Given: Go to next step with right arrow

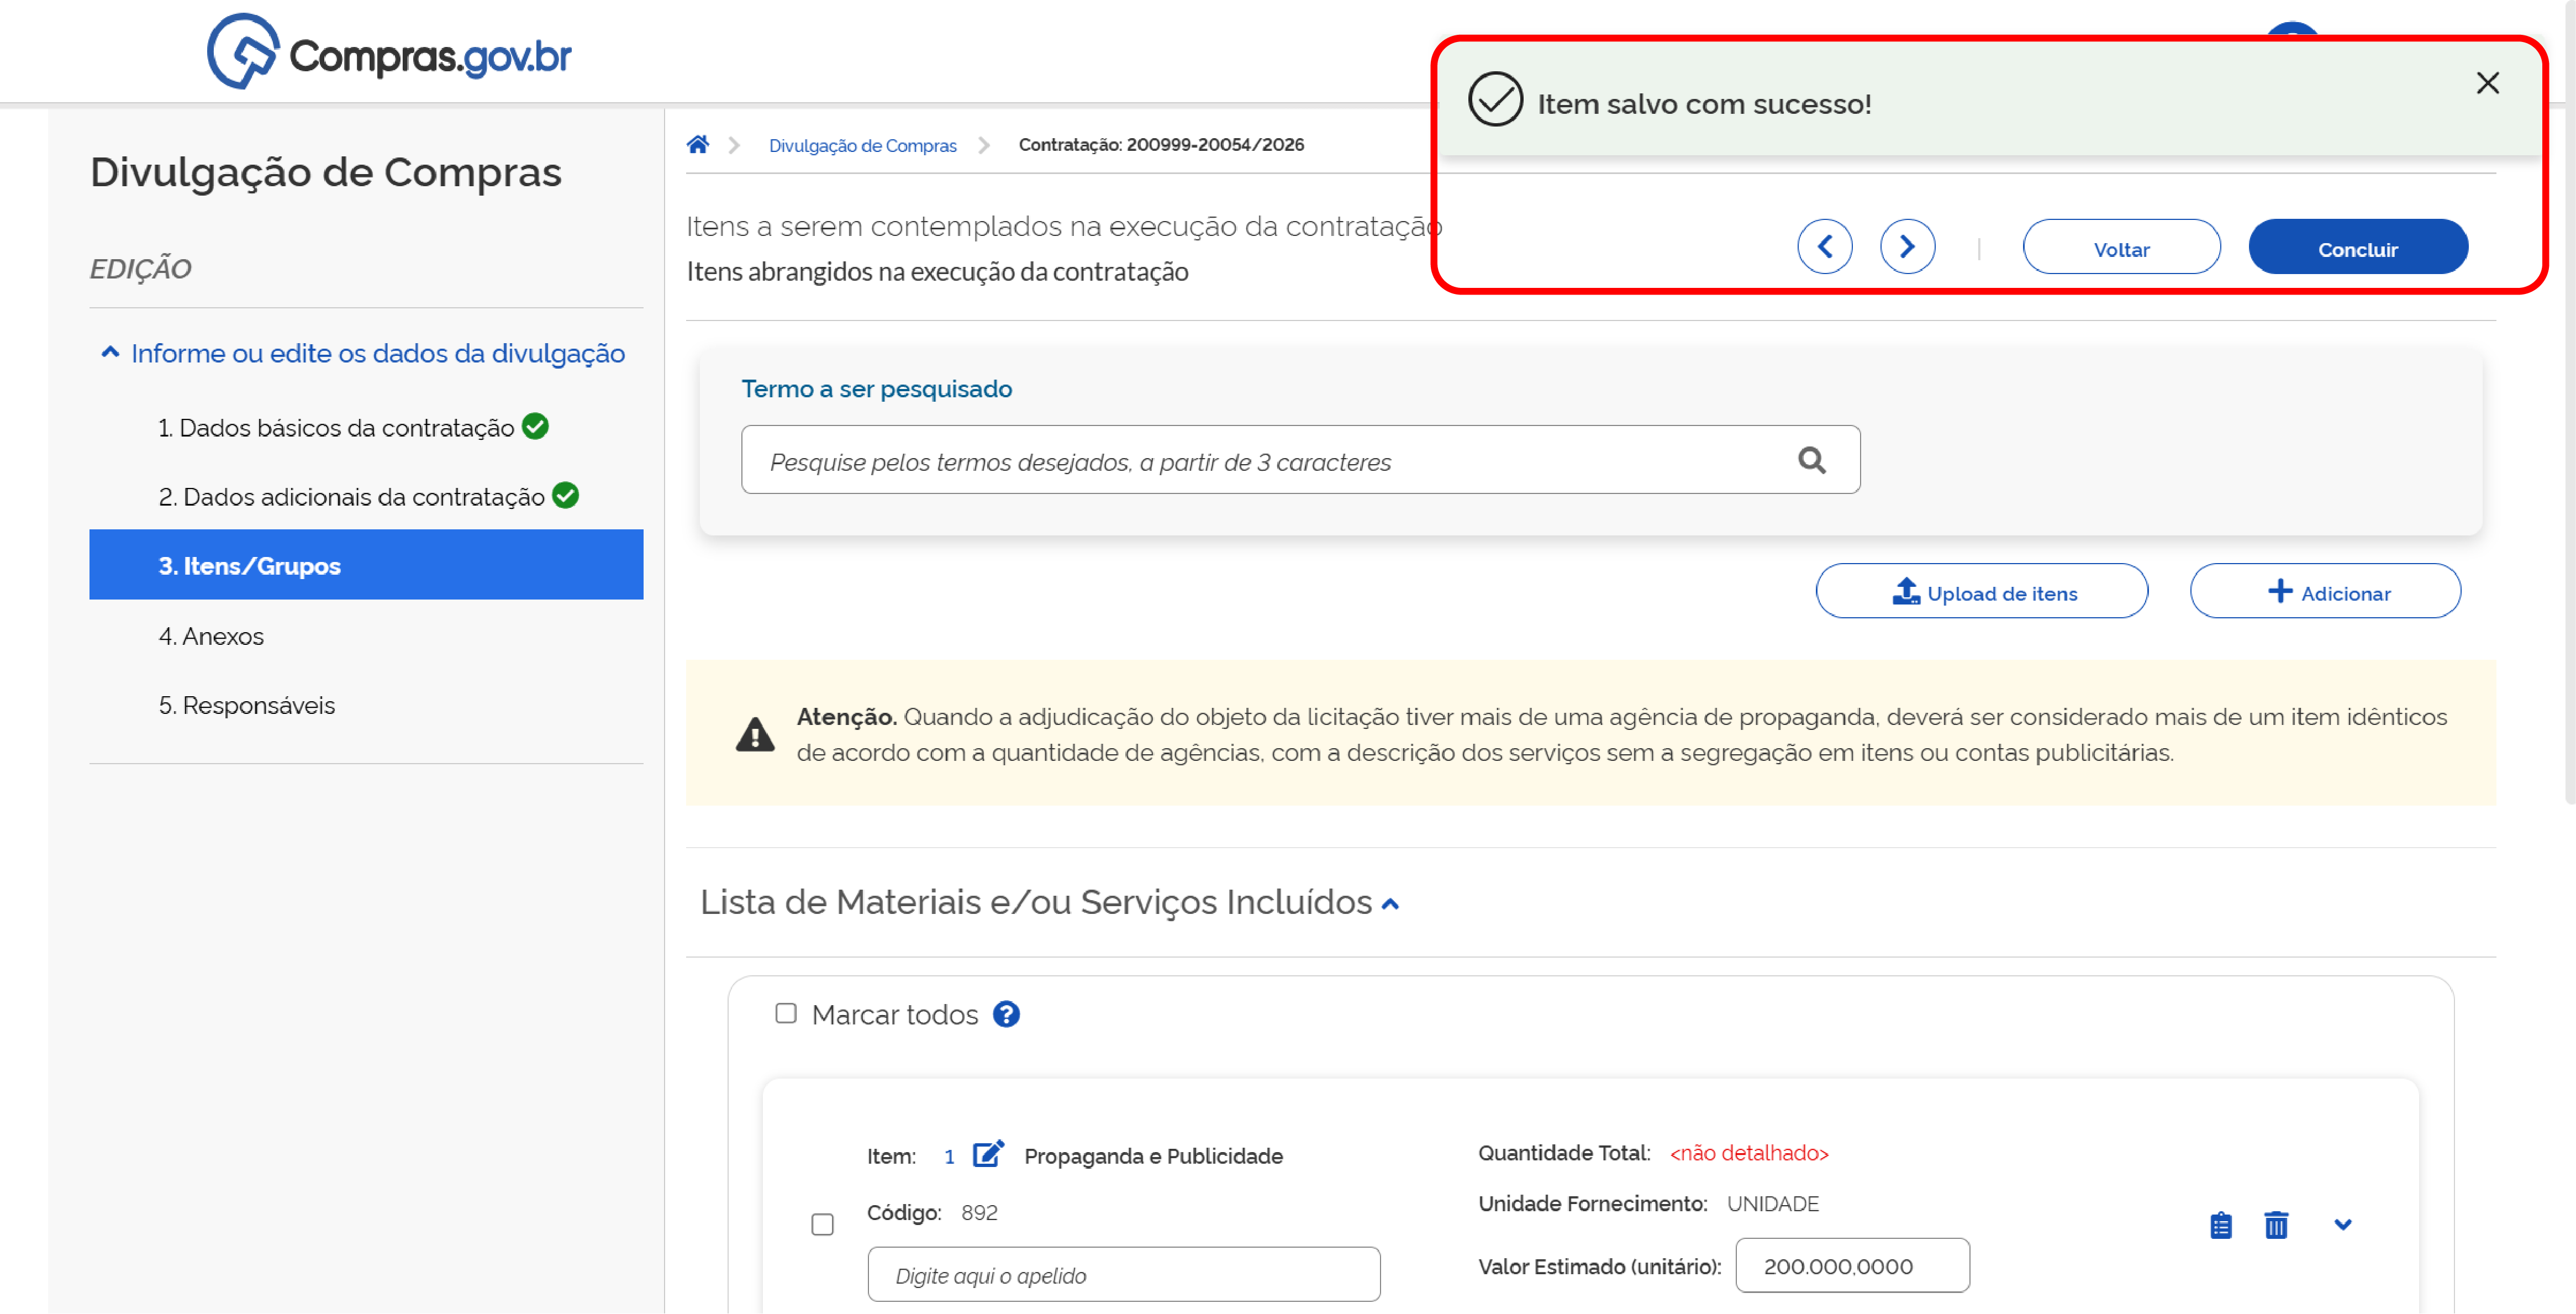Looking at the screenshot, I should pos(1907,247).
